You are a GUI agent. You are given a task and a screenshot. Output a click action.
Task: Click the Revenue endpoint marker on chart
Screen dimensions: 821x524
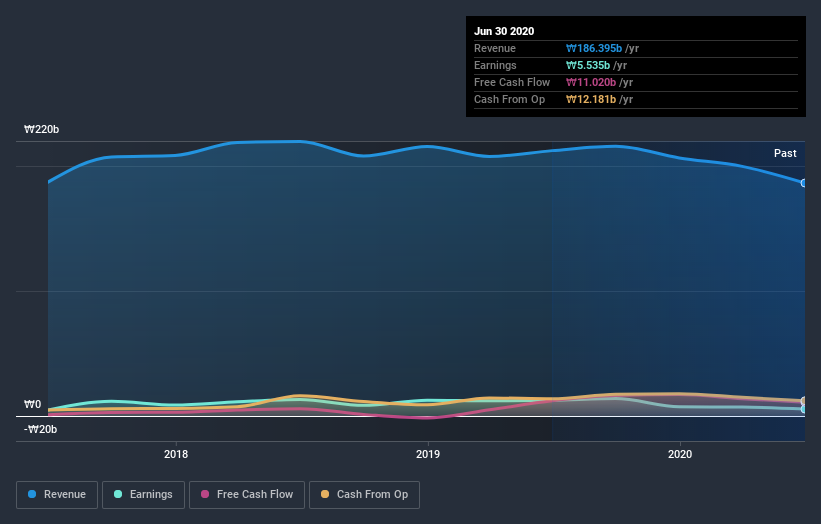click(804, 183)
